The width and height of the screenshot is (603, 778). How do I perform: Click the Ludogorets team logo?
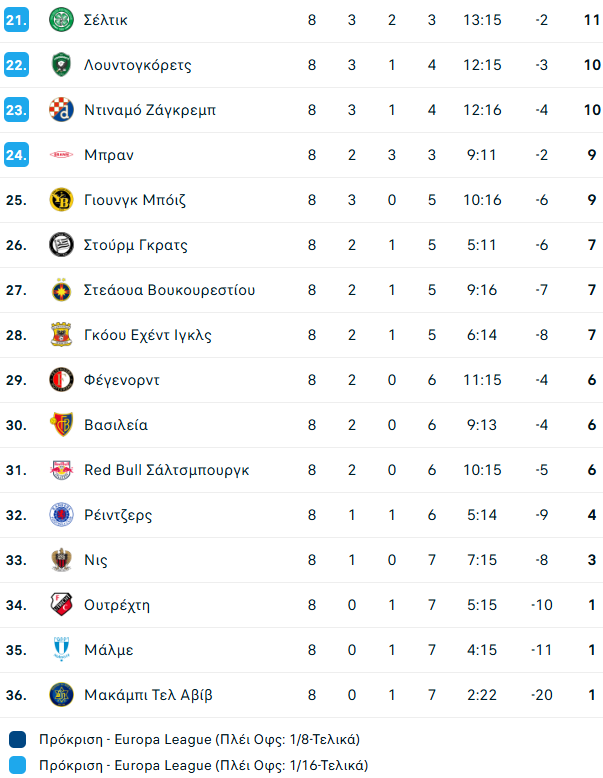coord(61,65)
